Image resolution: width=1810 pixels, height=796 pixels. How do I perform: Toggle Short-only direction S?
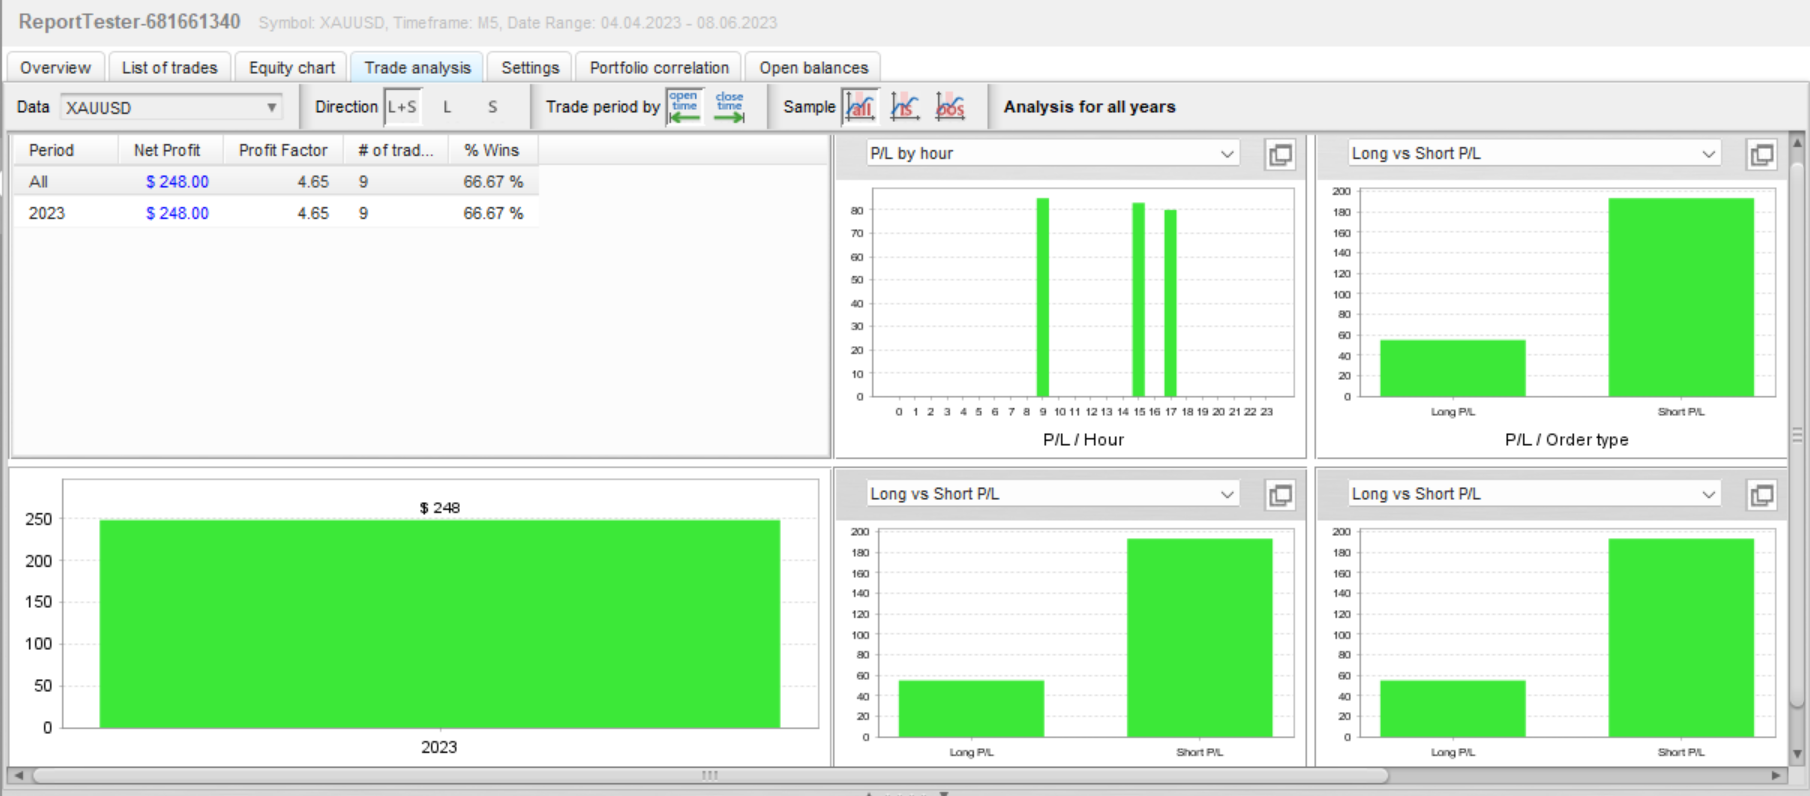click(x=492, y=107)
